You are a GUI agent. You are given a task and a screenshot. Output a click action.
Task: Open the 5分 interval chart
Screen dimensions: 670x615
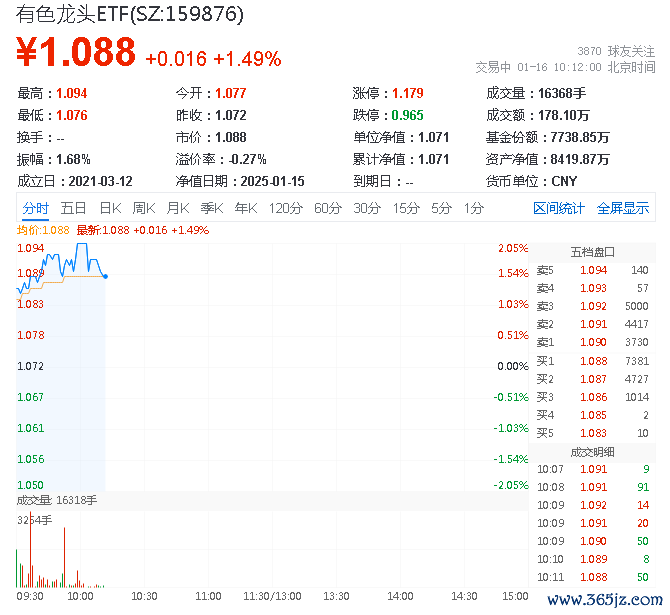click(441, 209)
